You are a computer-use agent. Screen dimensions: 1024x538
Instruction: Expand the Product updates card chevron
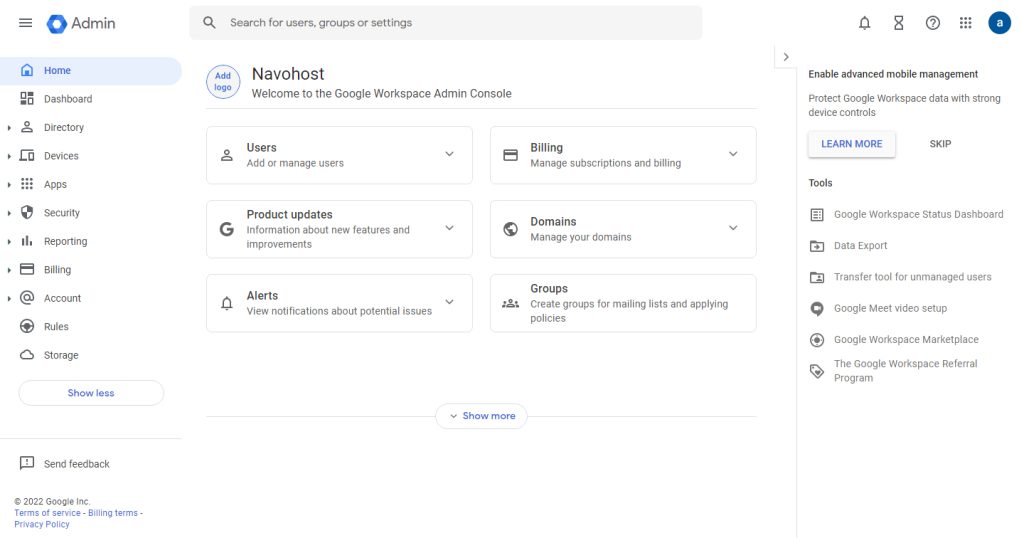coord(449,228)
